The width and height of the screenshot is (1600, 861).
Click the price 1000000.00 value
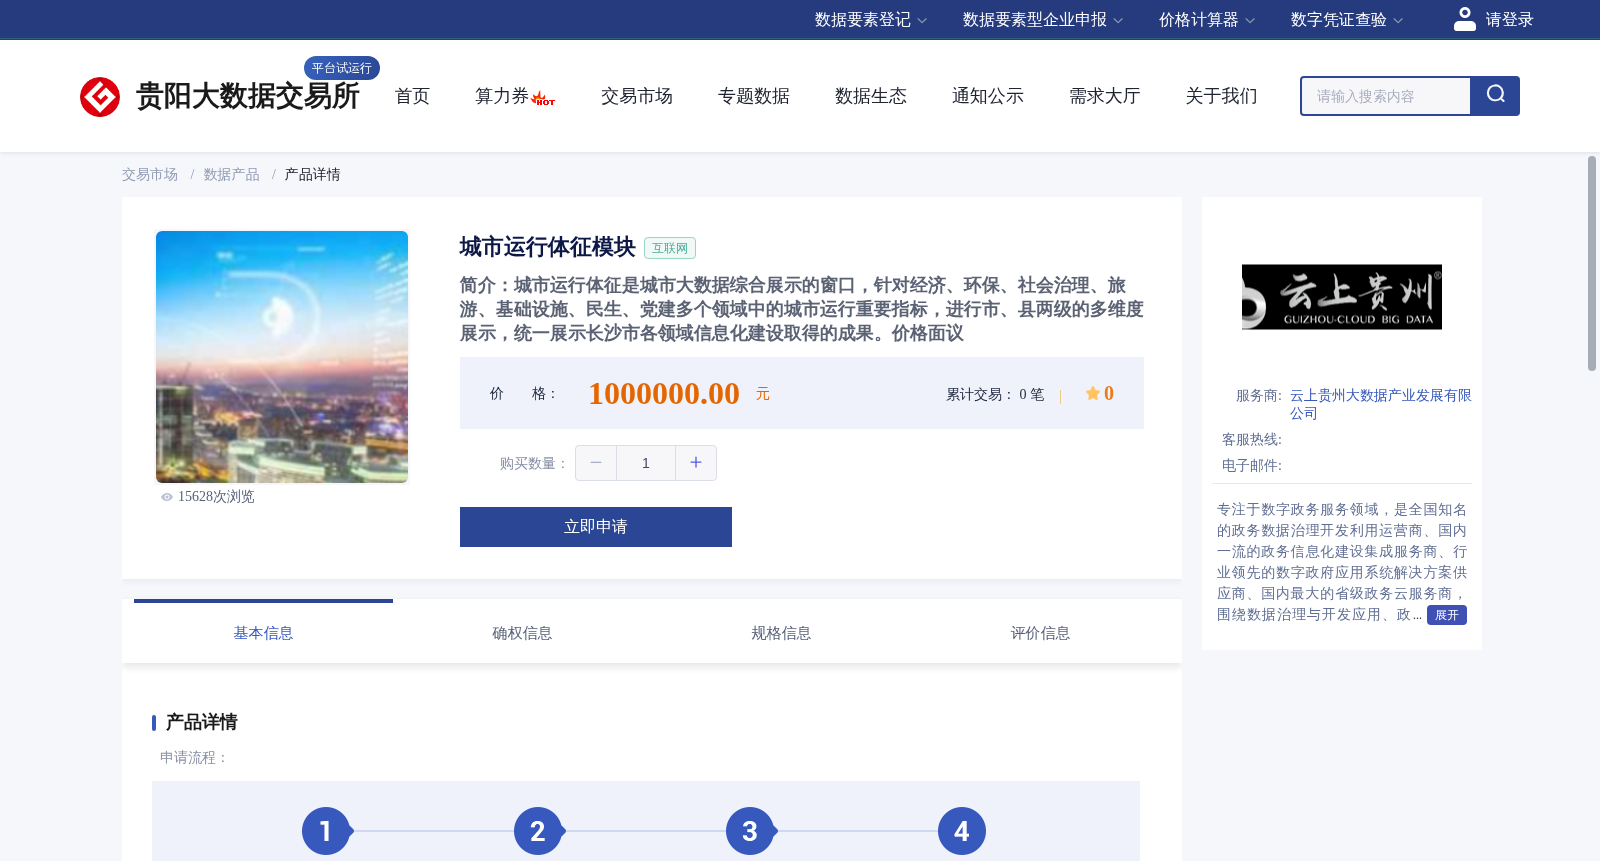coord(664,394)
